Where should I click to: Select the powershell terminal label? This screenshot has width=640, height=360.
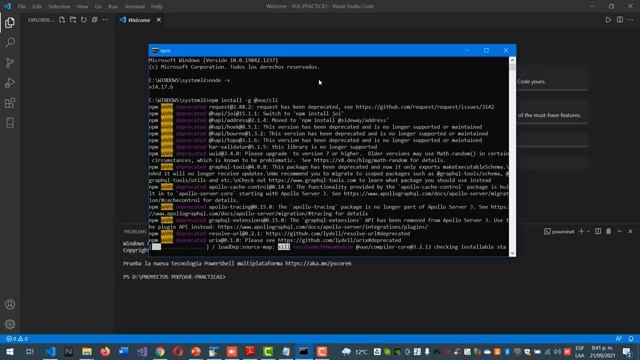point(559,231)
